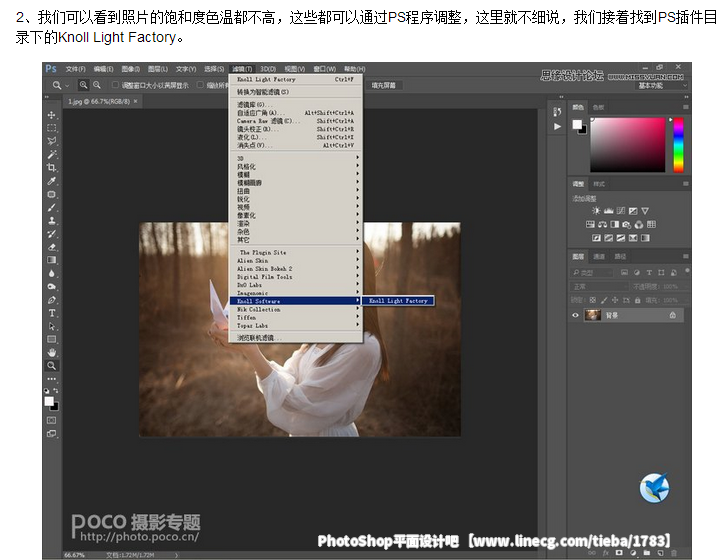This screenshot has height=560, width=726.
Task: Toggle lock image pixels brush icon
Action: tap(604, 300)
